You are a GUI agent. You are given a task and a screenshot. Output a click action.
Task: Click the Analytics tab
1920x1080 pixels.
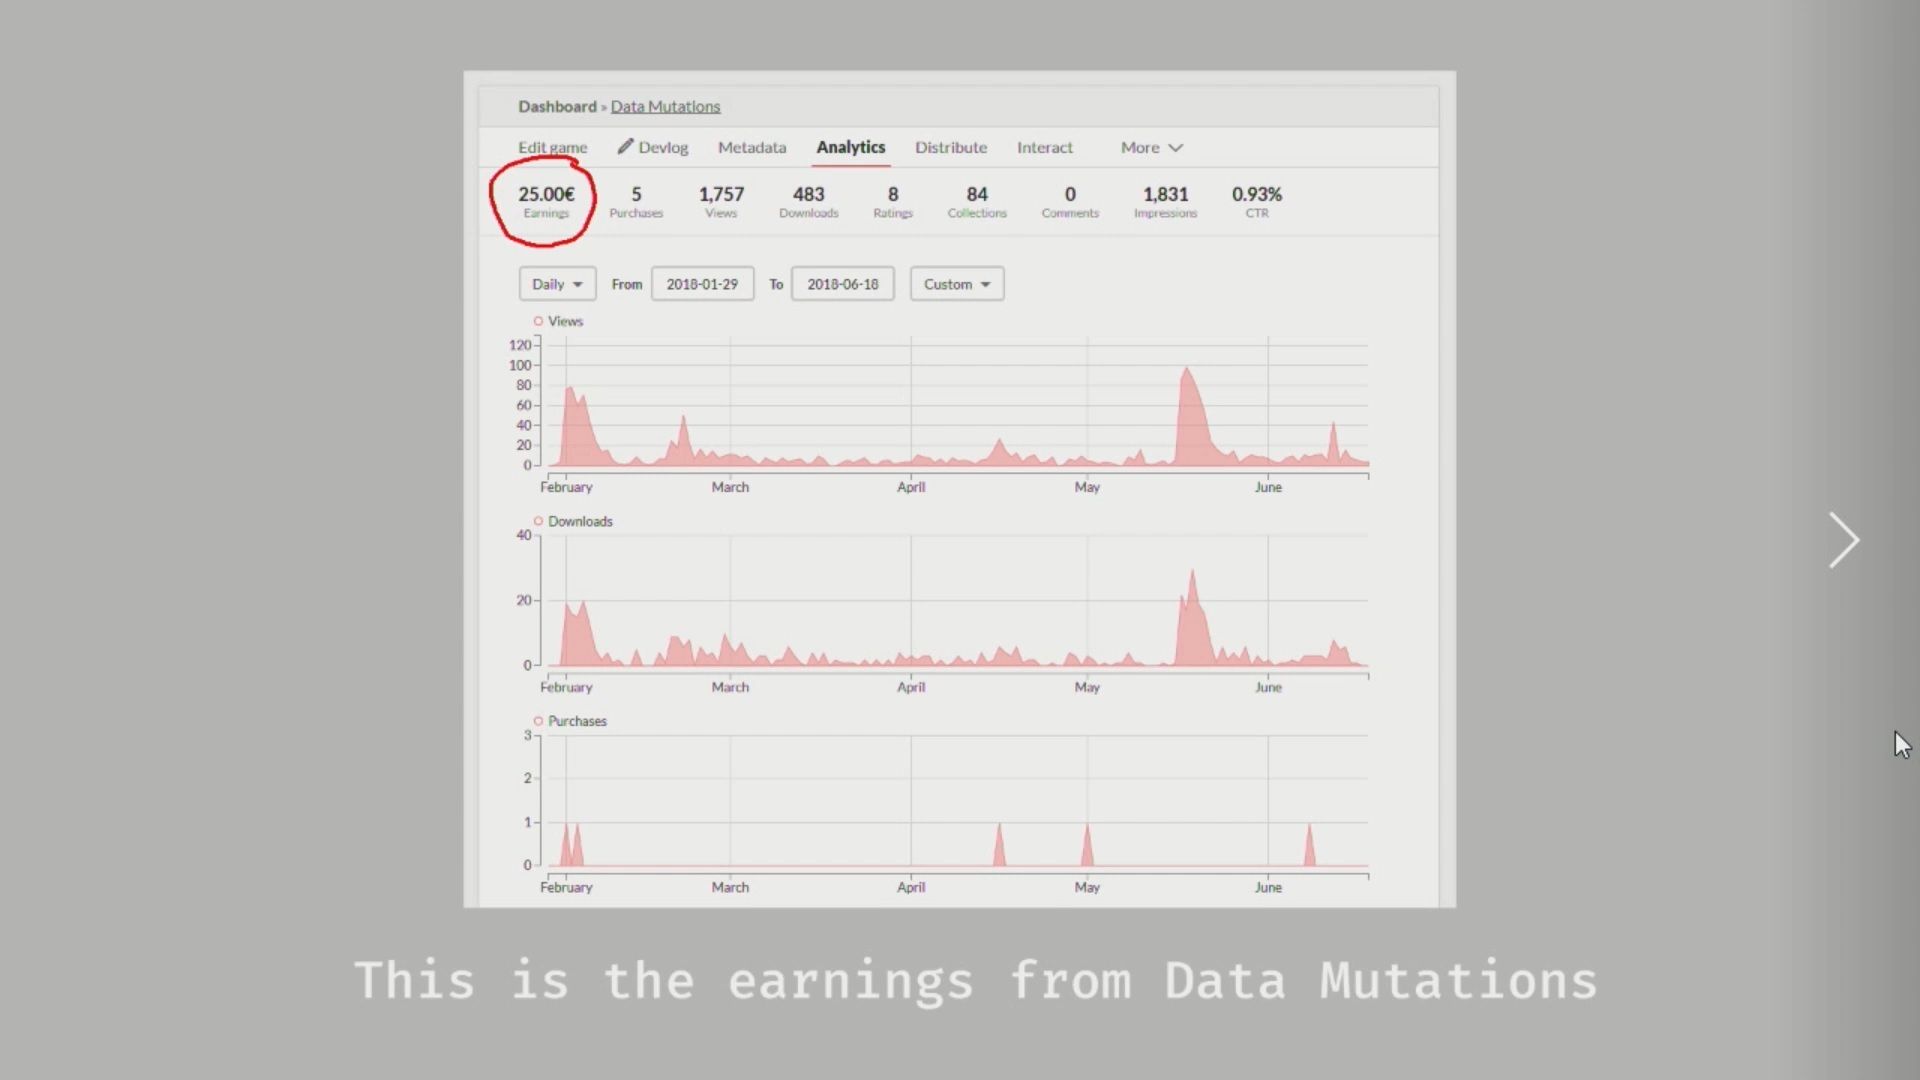(x=851, y=146)
